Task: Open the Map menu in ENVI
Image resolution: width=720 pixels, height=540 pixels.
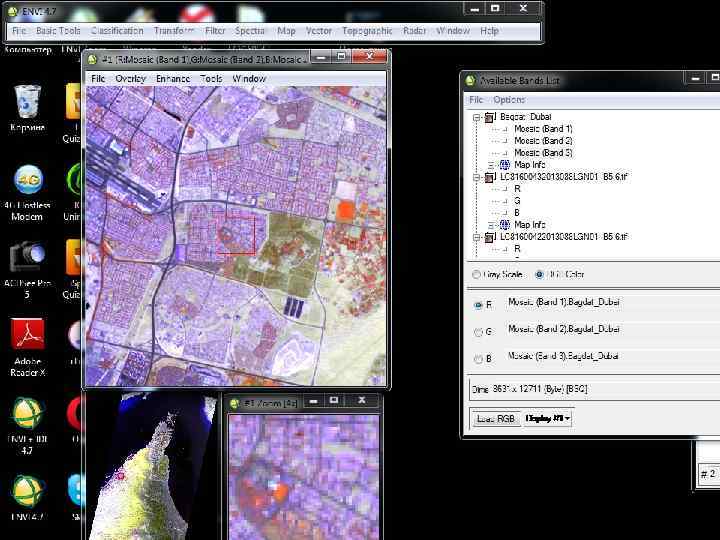Action: coord(286,31)
